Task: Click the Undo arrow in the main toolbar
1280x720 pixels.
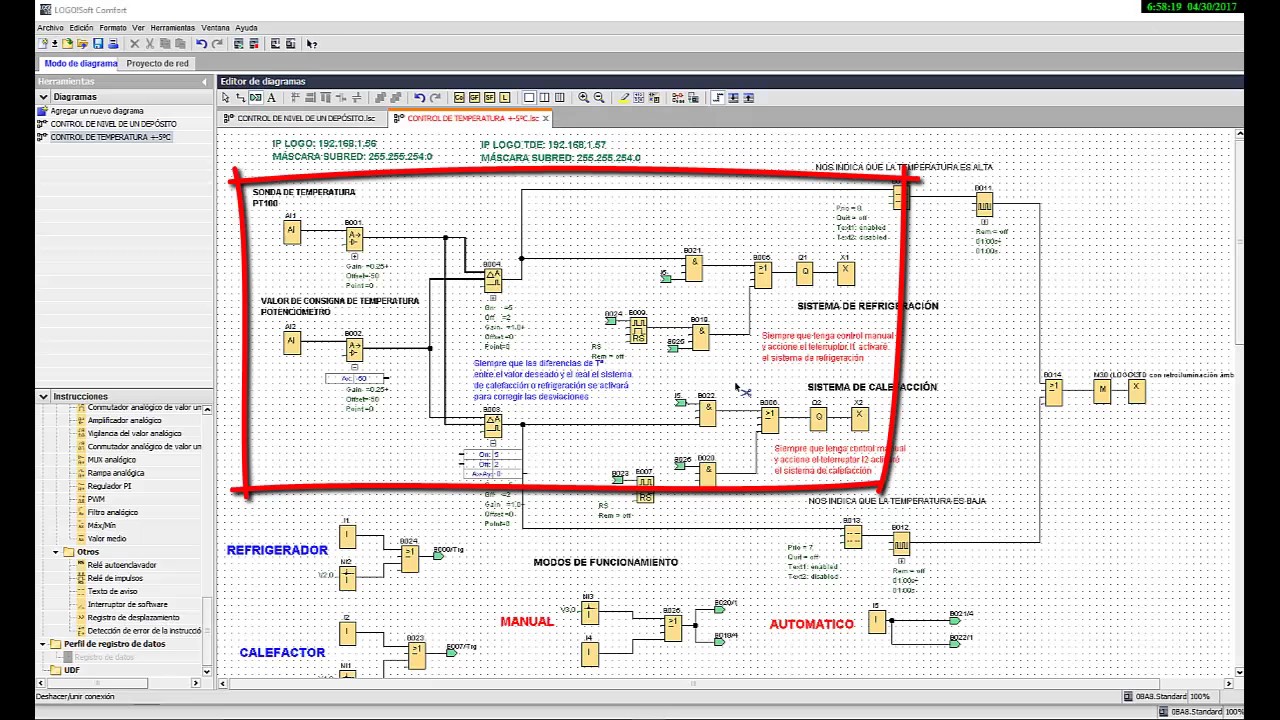Action: point(201,44)
